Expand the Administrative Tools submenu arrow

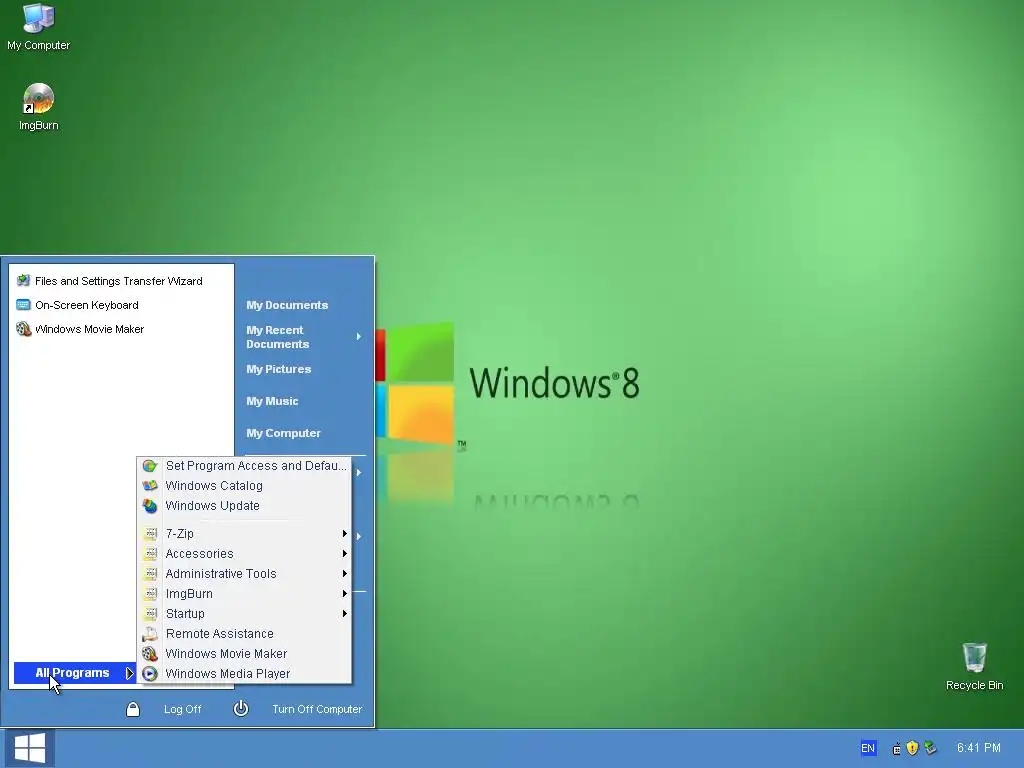tap(344, 573)
